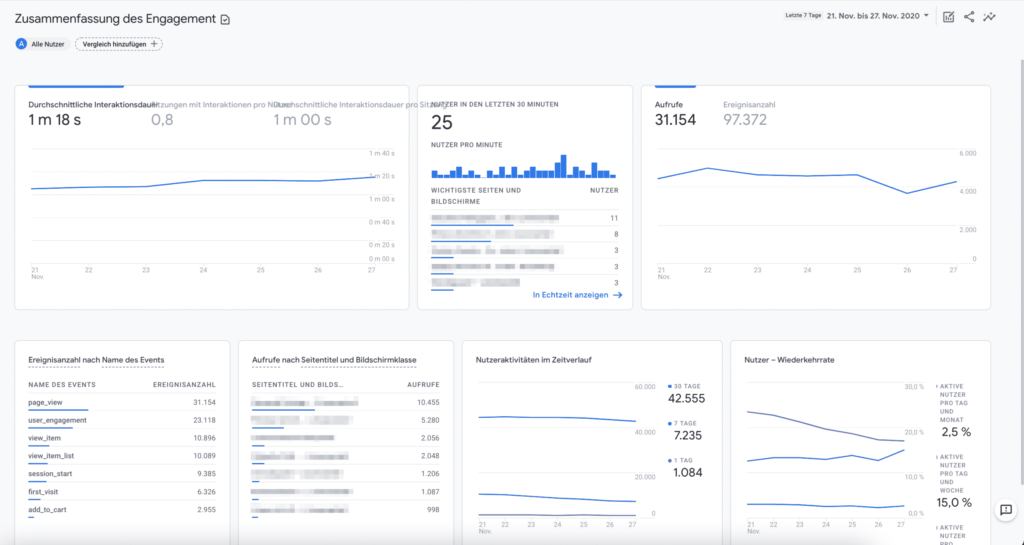The height and width of the screenshot is (545, 1024).
Task: Click the share report icon
Action: 969,17
